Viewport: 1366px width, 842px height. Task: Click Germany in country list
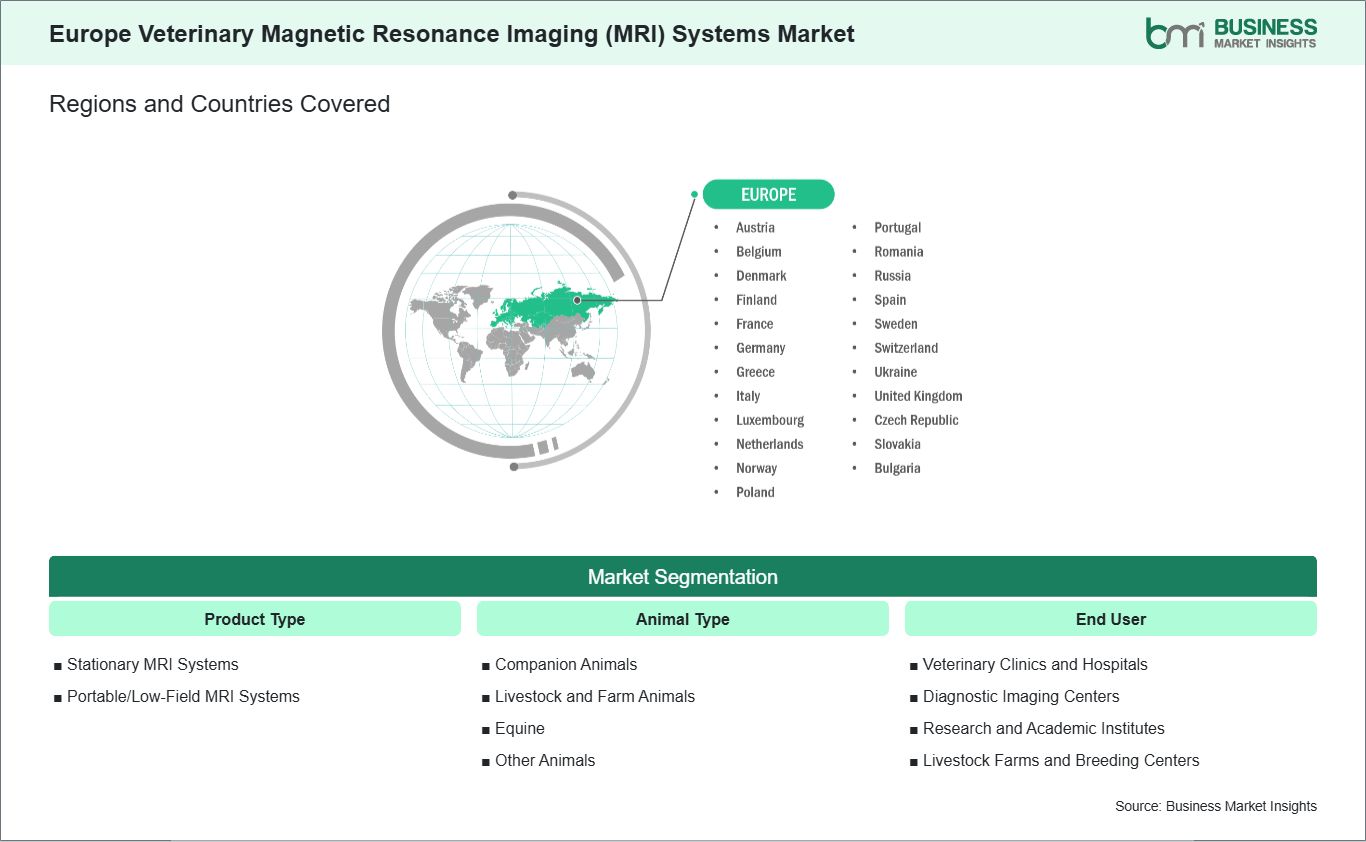tap(761, 348)
